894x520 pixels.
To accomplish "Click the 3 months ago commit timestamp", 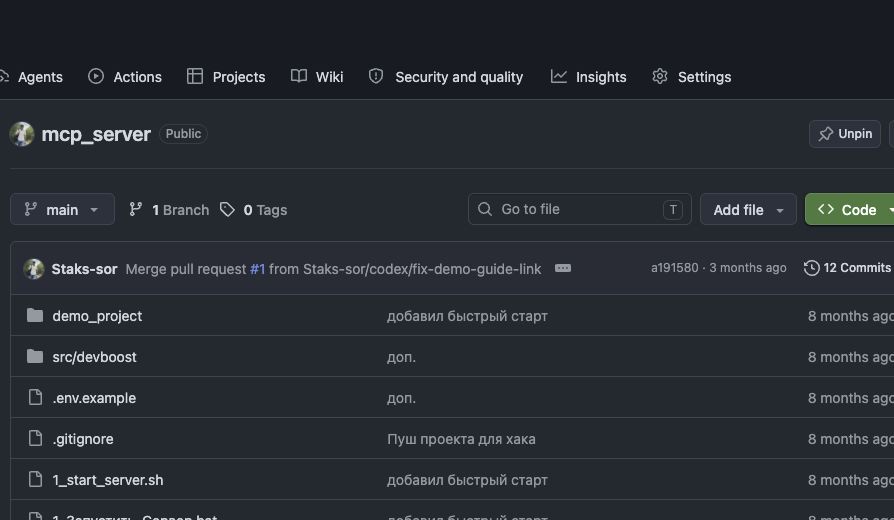I will tap(747, 267).
